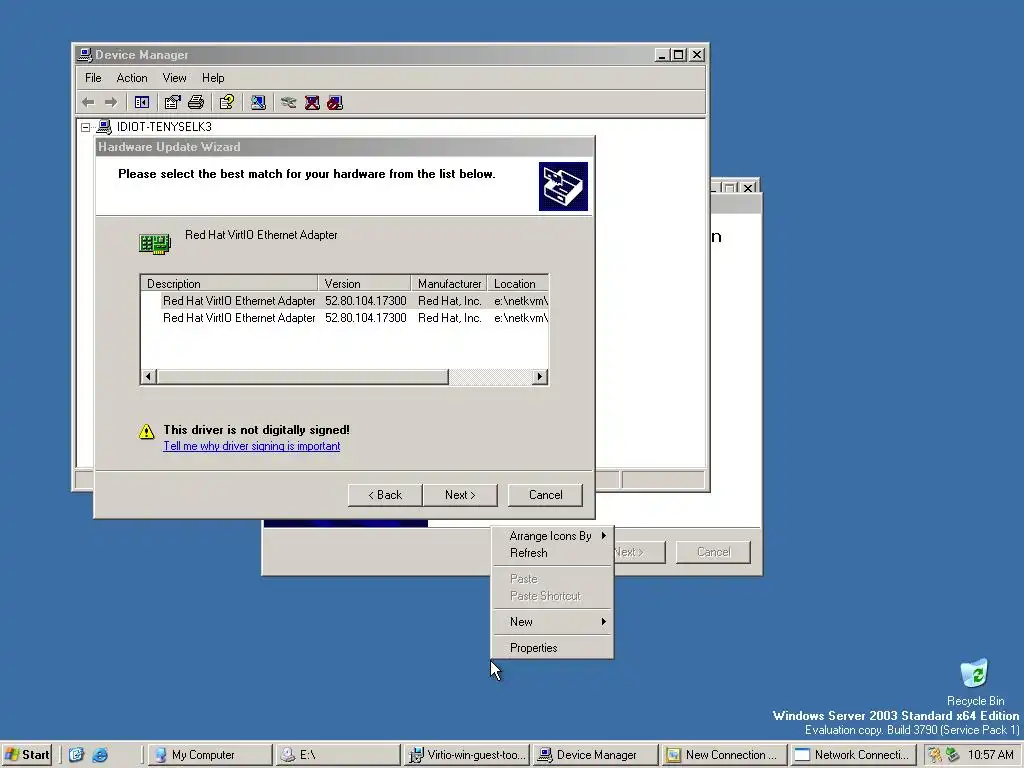Click the Safely Remove Hardware tray icon
The width and height of the screenshot is (1024, 768).
tap(953, 755)
